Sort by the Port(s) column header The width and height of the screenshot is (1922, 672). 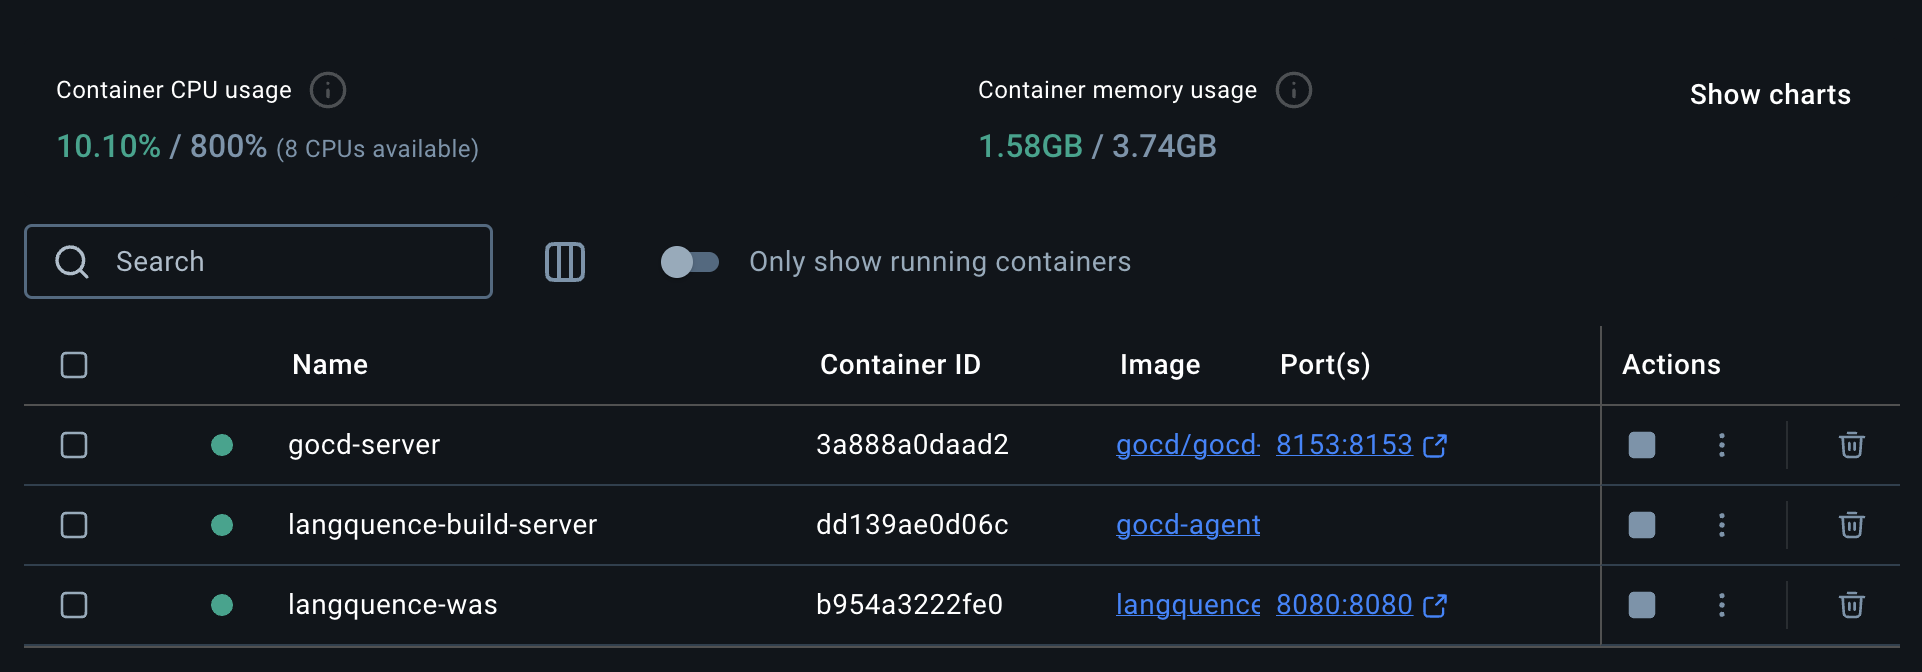[1325, 365]
